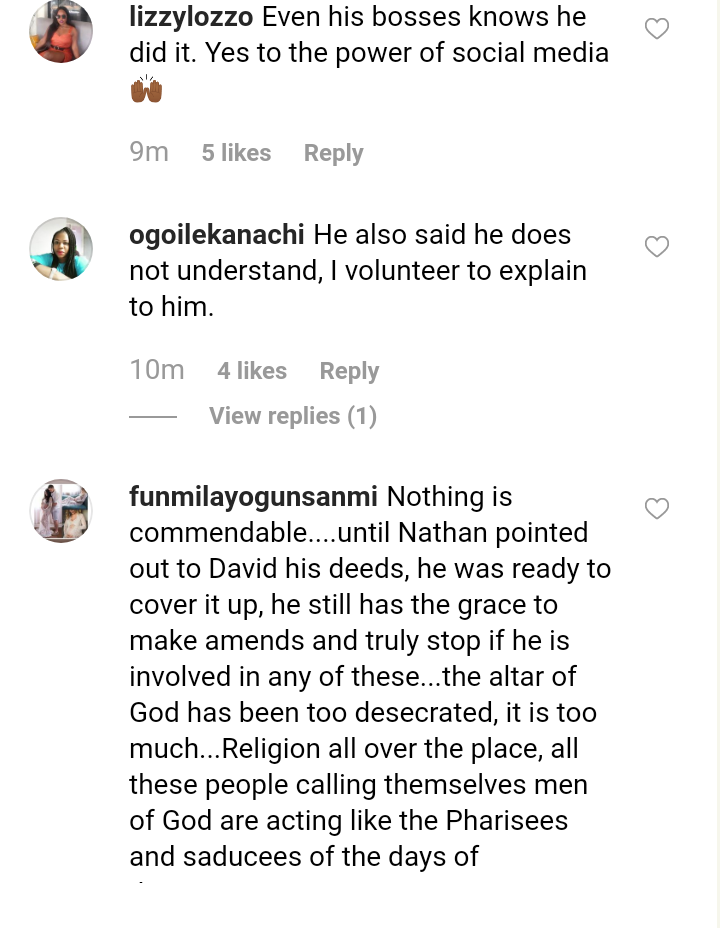Reply to ogoilekanachi's comment
This screenshot has height=928, width=720.
coord(349,371)
